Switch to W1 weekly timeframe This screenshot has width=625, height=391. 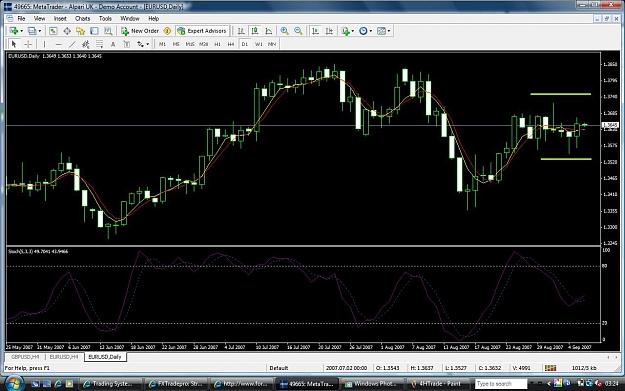pos(259,44)
